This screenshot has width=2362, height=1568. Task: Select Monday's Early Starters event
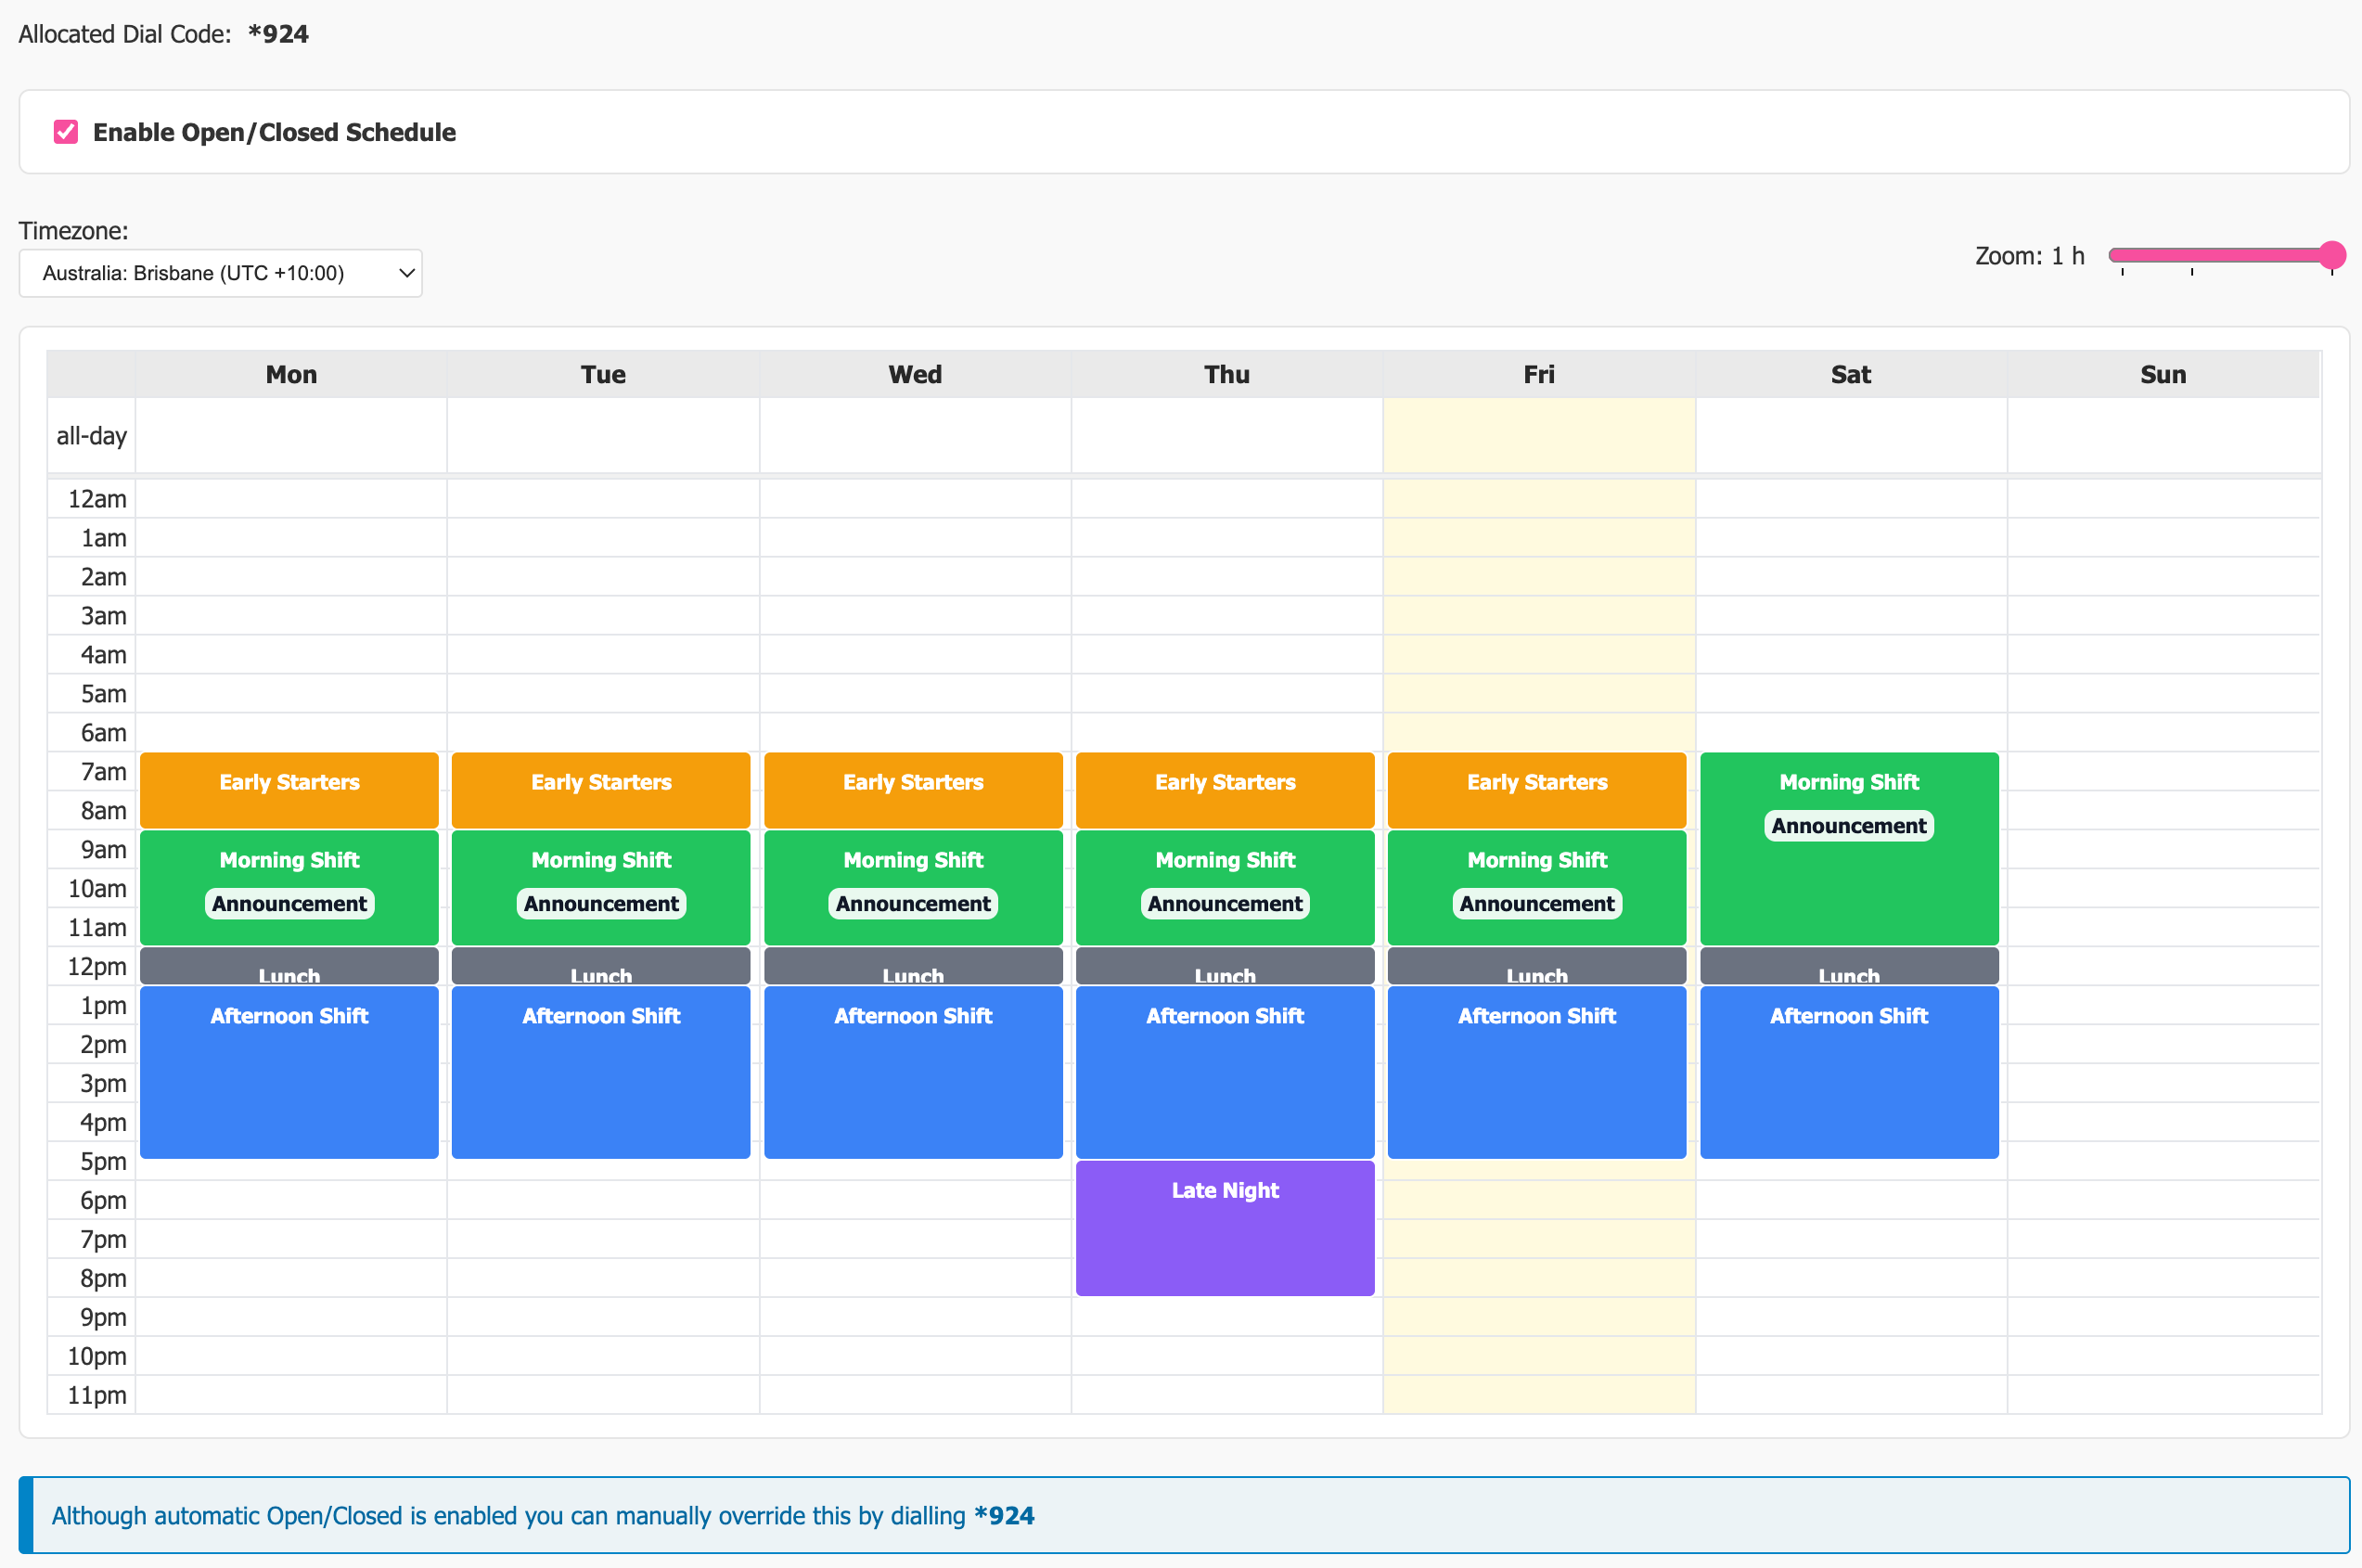coord(289,789)
